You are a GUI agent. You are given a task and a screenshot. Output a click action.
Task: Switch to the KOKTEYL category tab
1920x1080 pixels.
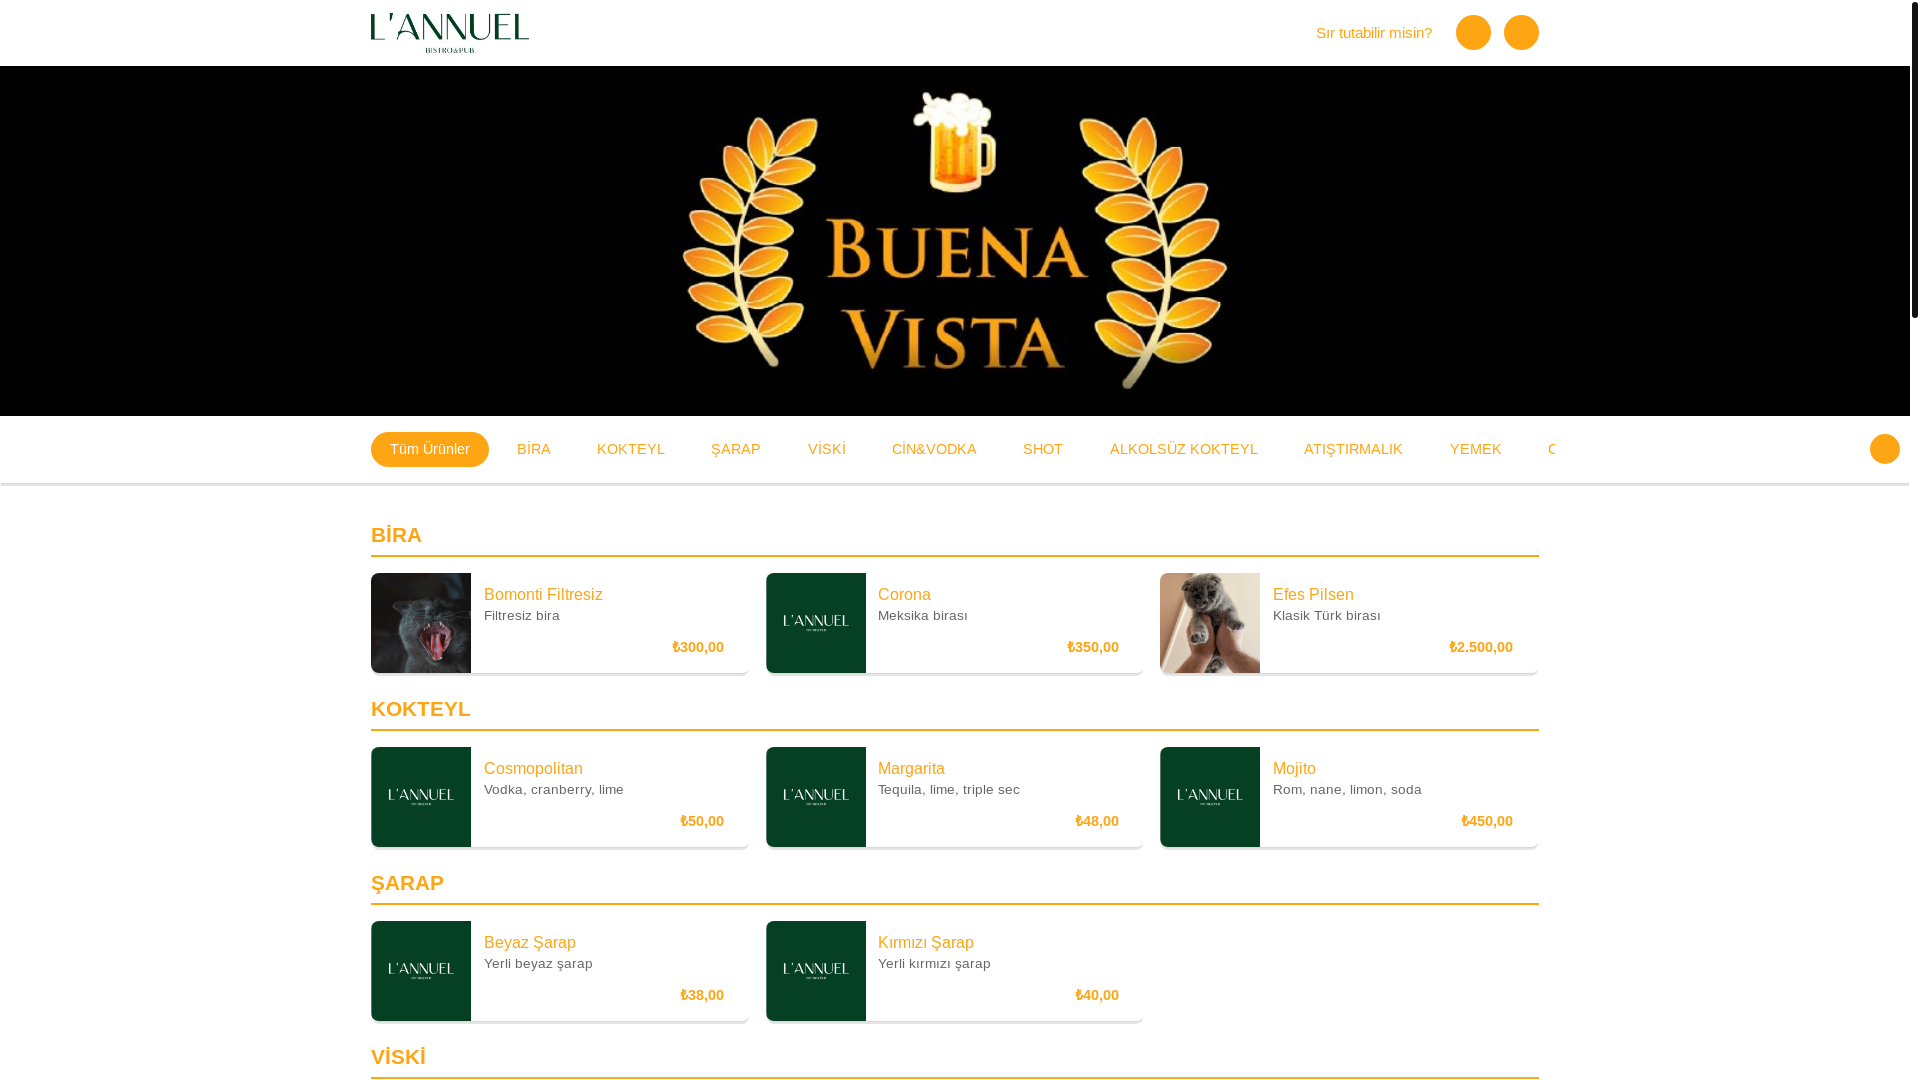[630, 449]
